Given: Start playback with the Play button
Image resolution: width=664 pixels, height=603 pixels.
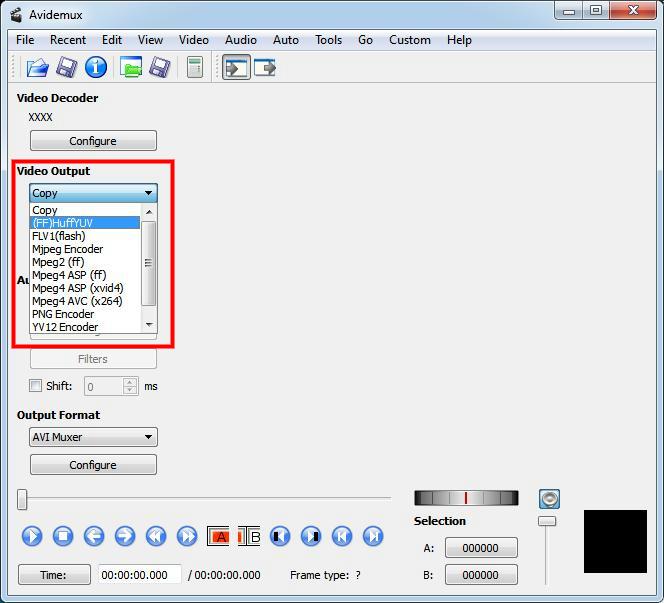Looking at the screenshot, I should [32, 536].
